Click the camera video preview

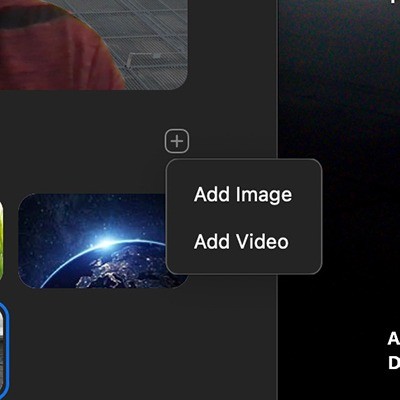pyautogui.click(x=94, y=45)
